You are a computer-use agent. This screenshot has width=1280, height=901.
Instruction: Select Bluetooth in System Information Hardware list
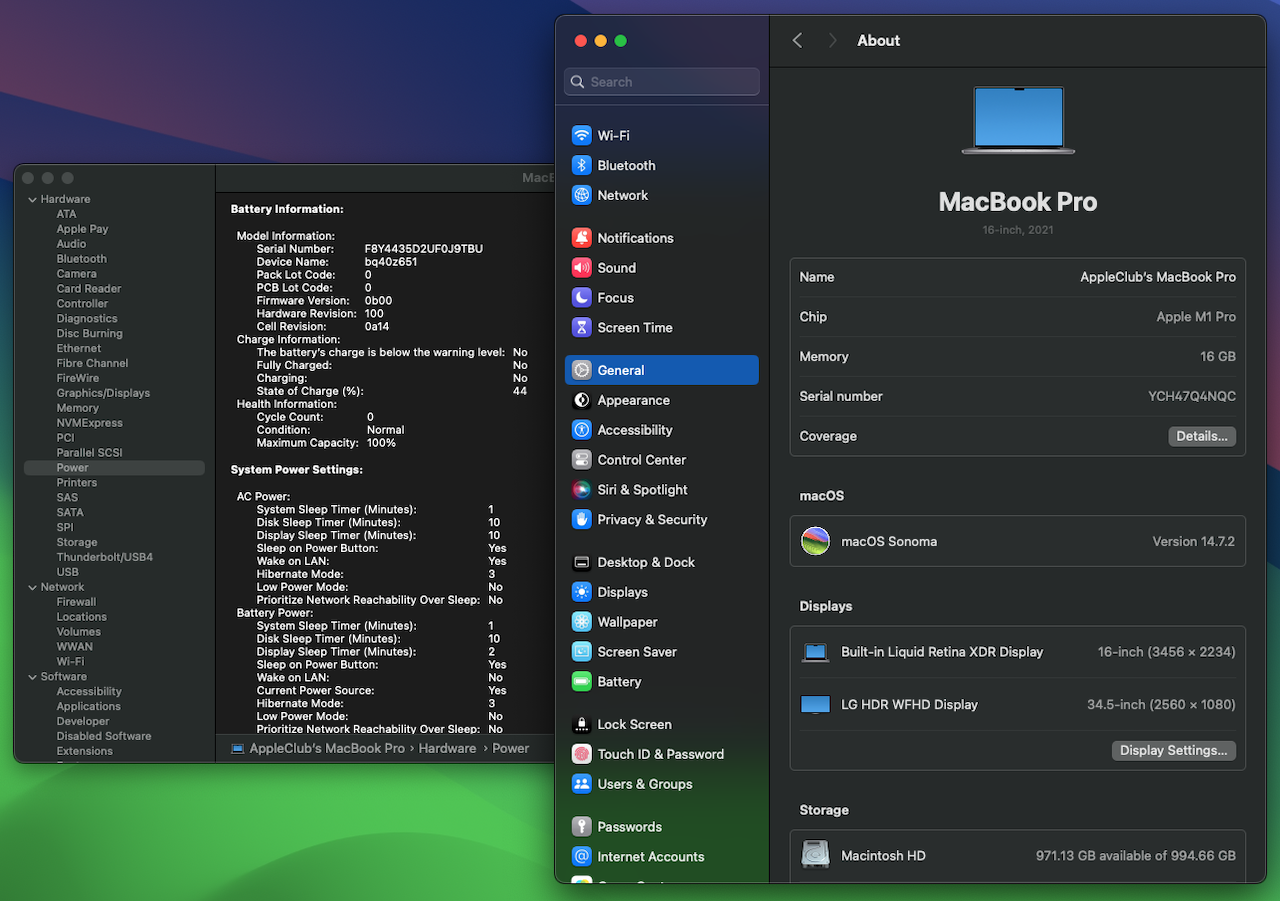[x=82, y=259]
